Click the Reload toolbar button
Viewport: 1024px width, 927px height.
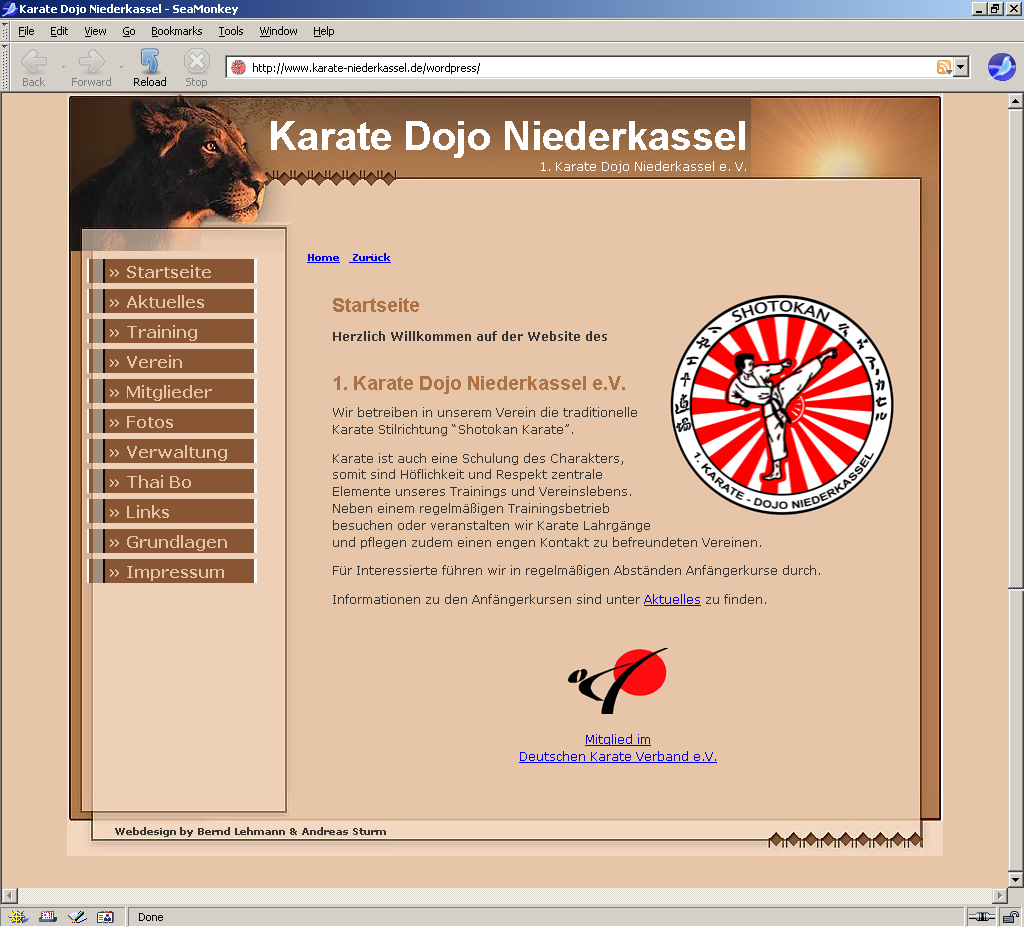(149, 67)
